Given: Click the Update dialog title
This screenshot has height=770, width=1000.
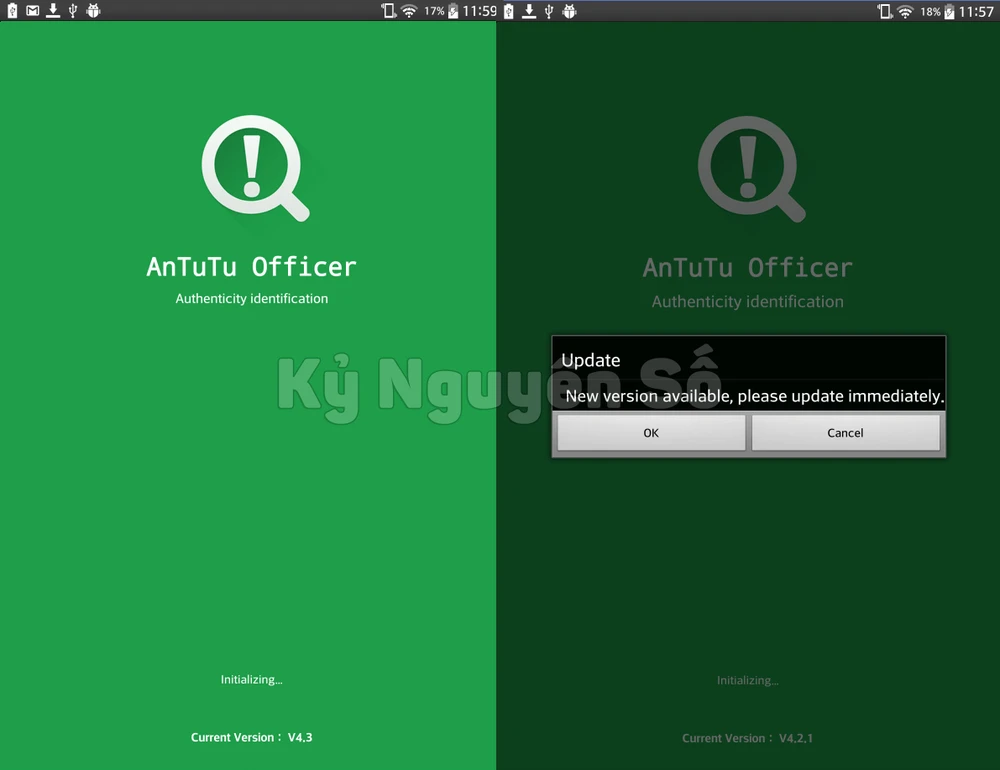Looking at the screenshot, I should click(x=591, y=360).
